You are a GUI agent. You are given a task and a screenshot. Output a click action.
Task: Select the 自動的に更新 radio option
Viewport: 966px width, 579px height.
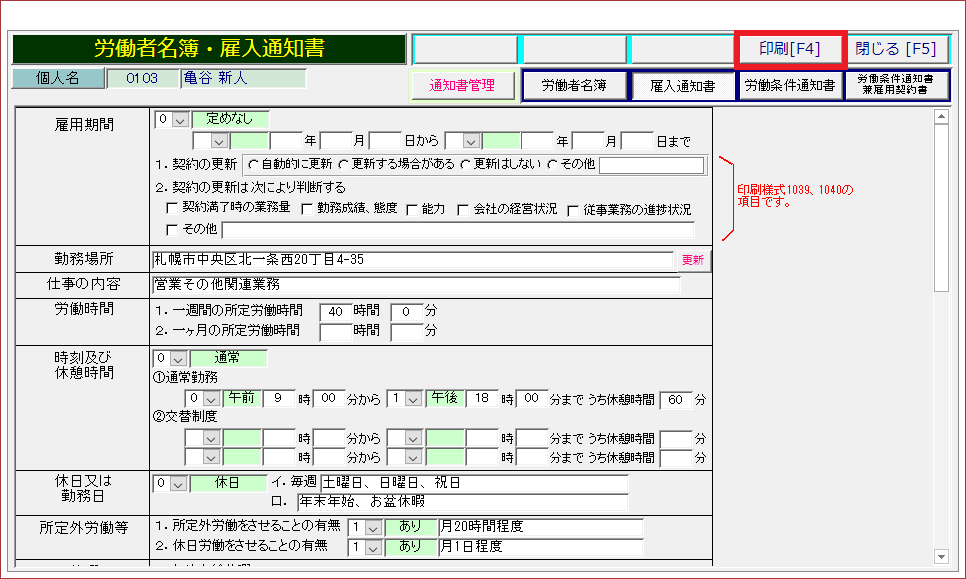coord(253,165)
